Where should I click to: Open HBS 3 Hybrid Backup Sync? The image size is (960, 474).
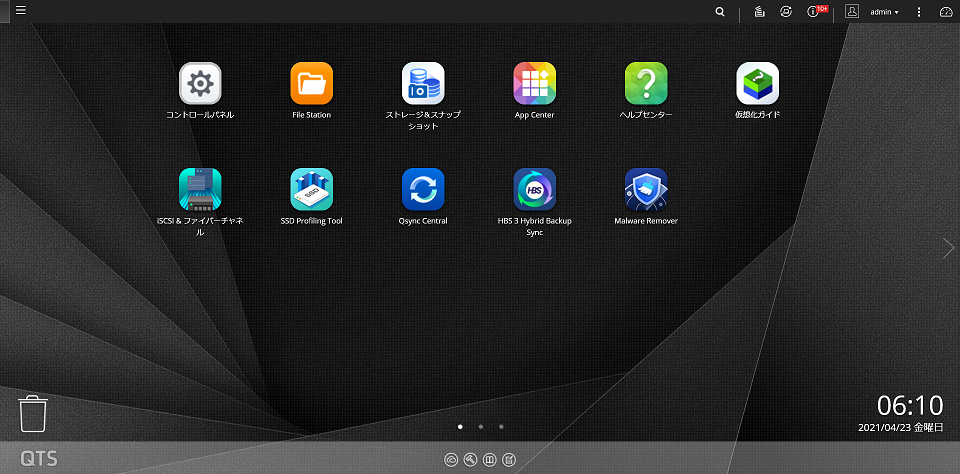point(534,189)
